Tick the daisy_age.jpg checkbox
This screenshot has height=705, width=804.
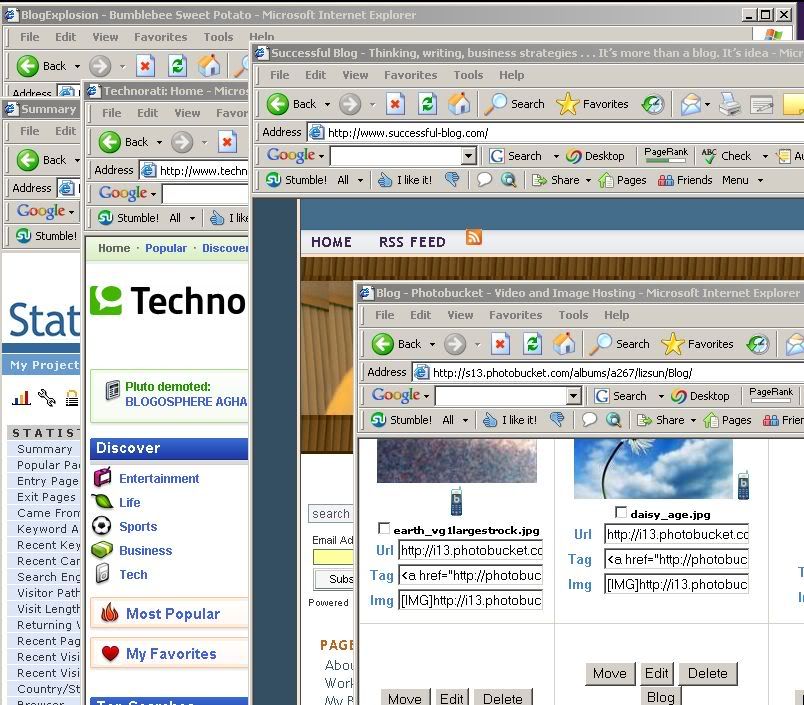[620, 512]
